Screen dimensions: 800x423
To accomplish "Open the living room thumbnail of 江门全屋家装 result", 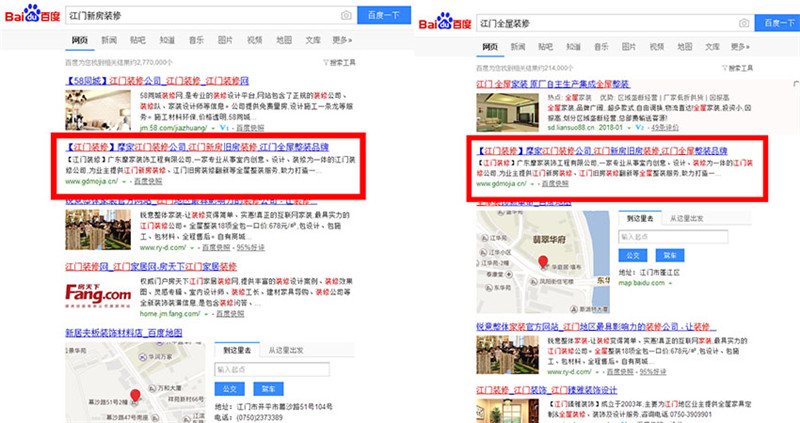I will tap(508, 113).
